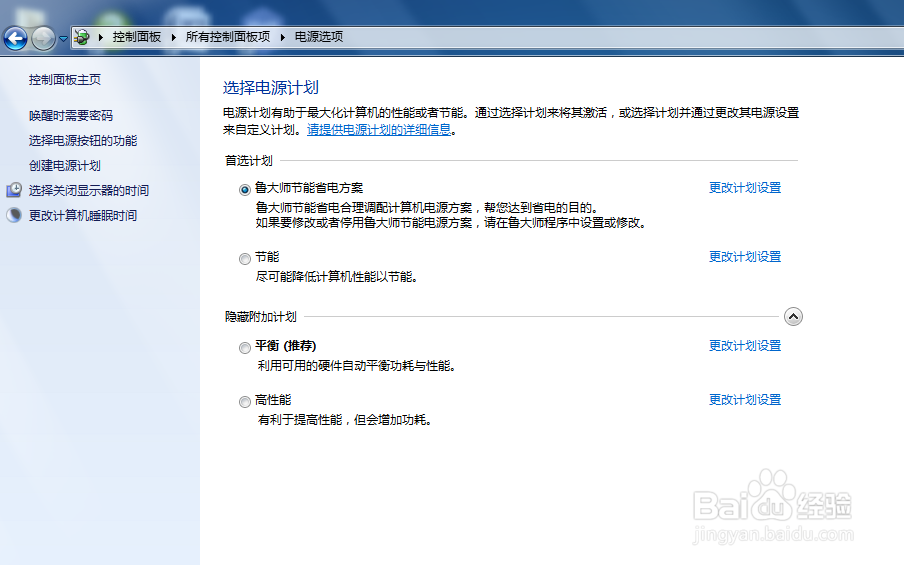Click description 有利于提高性能，但会增加功耗。
The width and height of the screenshot is (904, 565).
[x=345, y=420]
